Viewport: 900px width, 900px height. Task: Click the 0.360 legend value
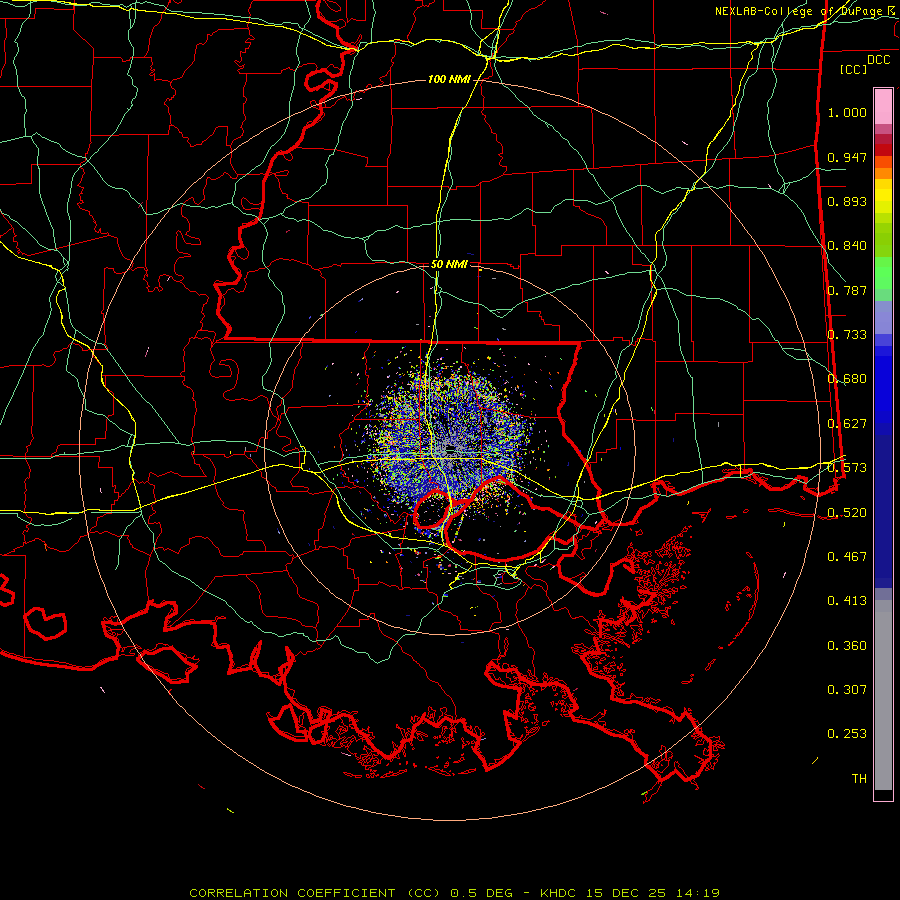tap(847, 646)
